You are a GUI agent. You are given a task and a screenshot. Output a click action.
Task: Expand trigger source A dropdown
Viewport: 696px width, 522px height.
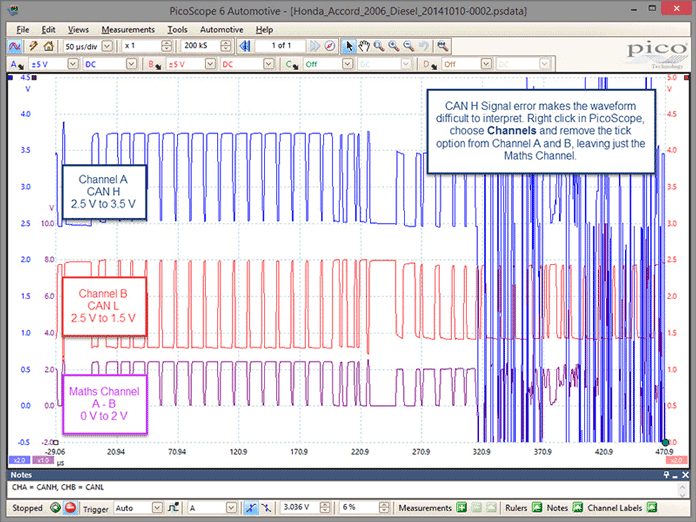click(231, 507)
